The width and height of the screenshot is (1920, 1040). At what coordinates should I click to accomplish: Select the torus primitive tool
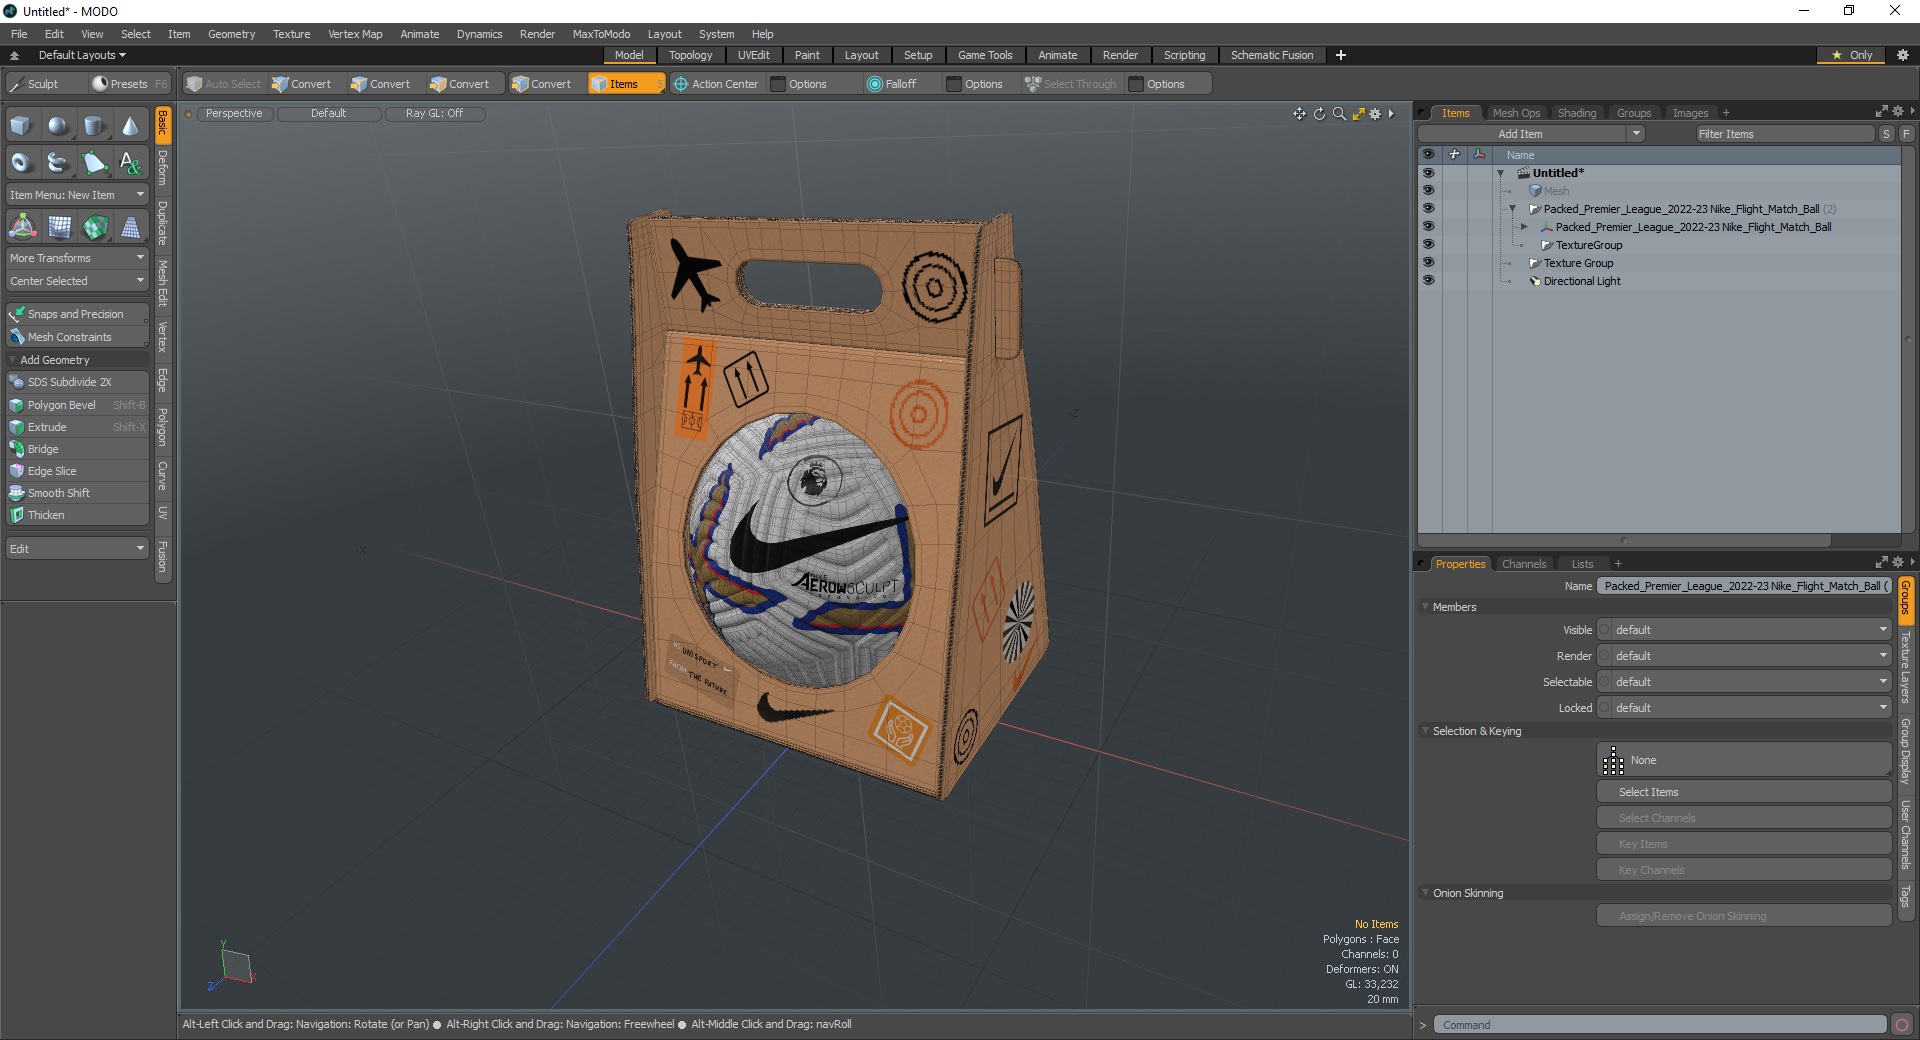[22, 162]
